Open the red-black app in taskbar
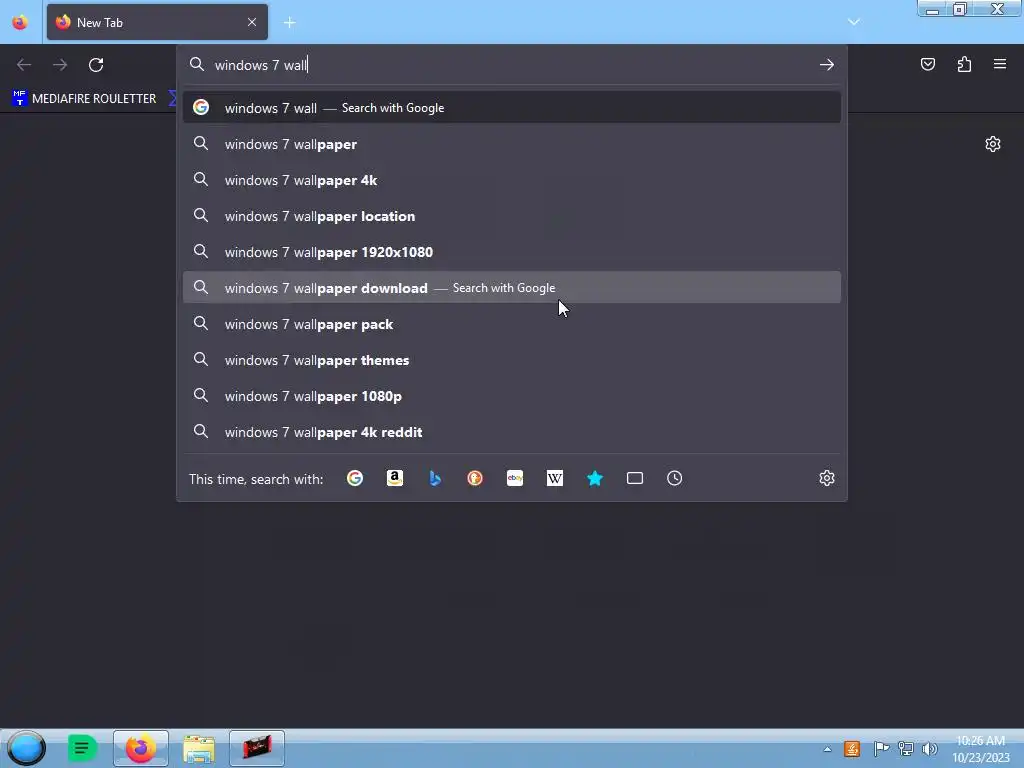 pos(257,748)
